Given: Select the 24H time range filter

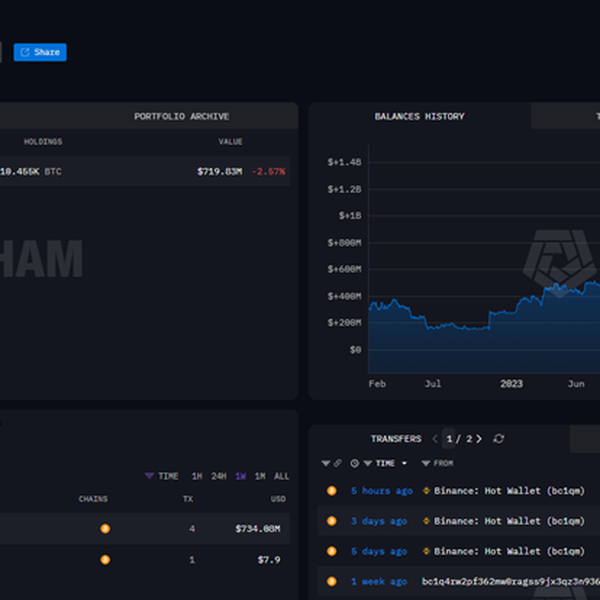Looking at the screenshot, I should [218, 476].
